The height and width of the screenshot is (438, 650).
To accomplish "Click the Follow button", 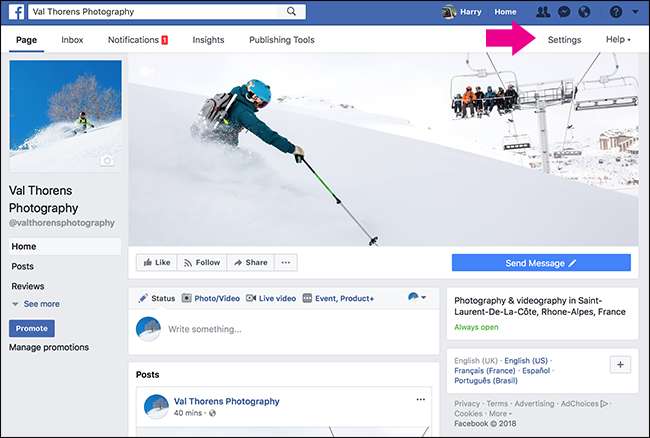I will point(202,263).
